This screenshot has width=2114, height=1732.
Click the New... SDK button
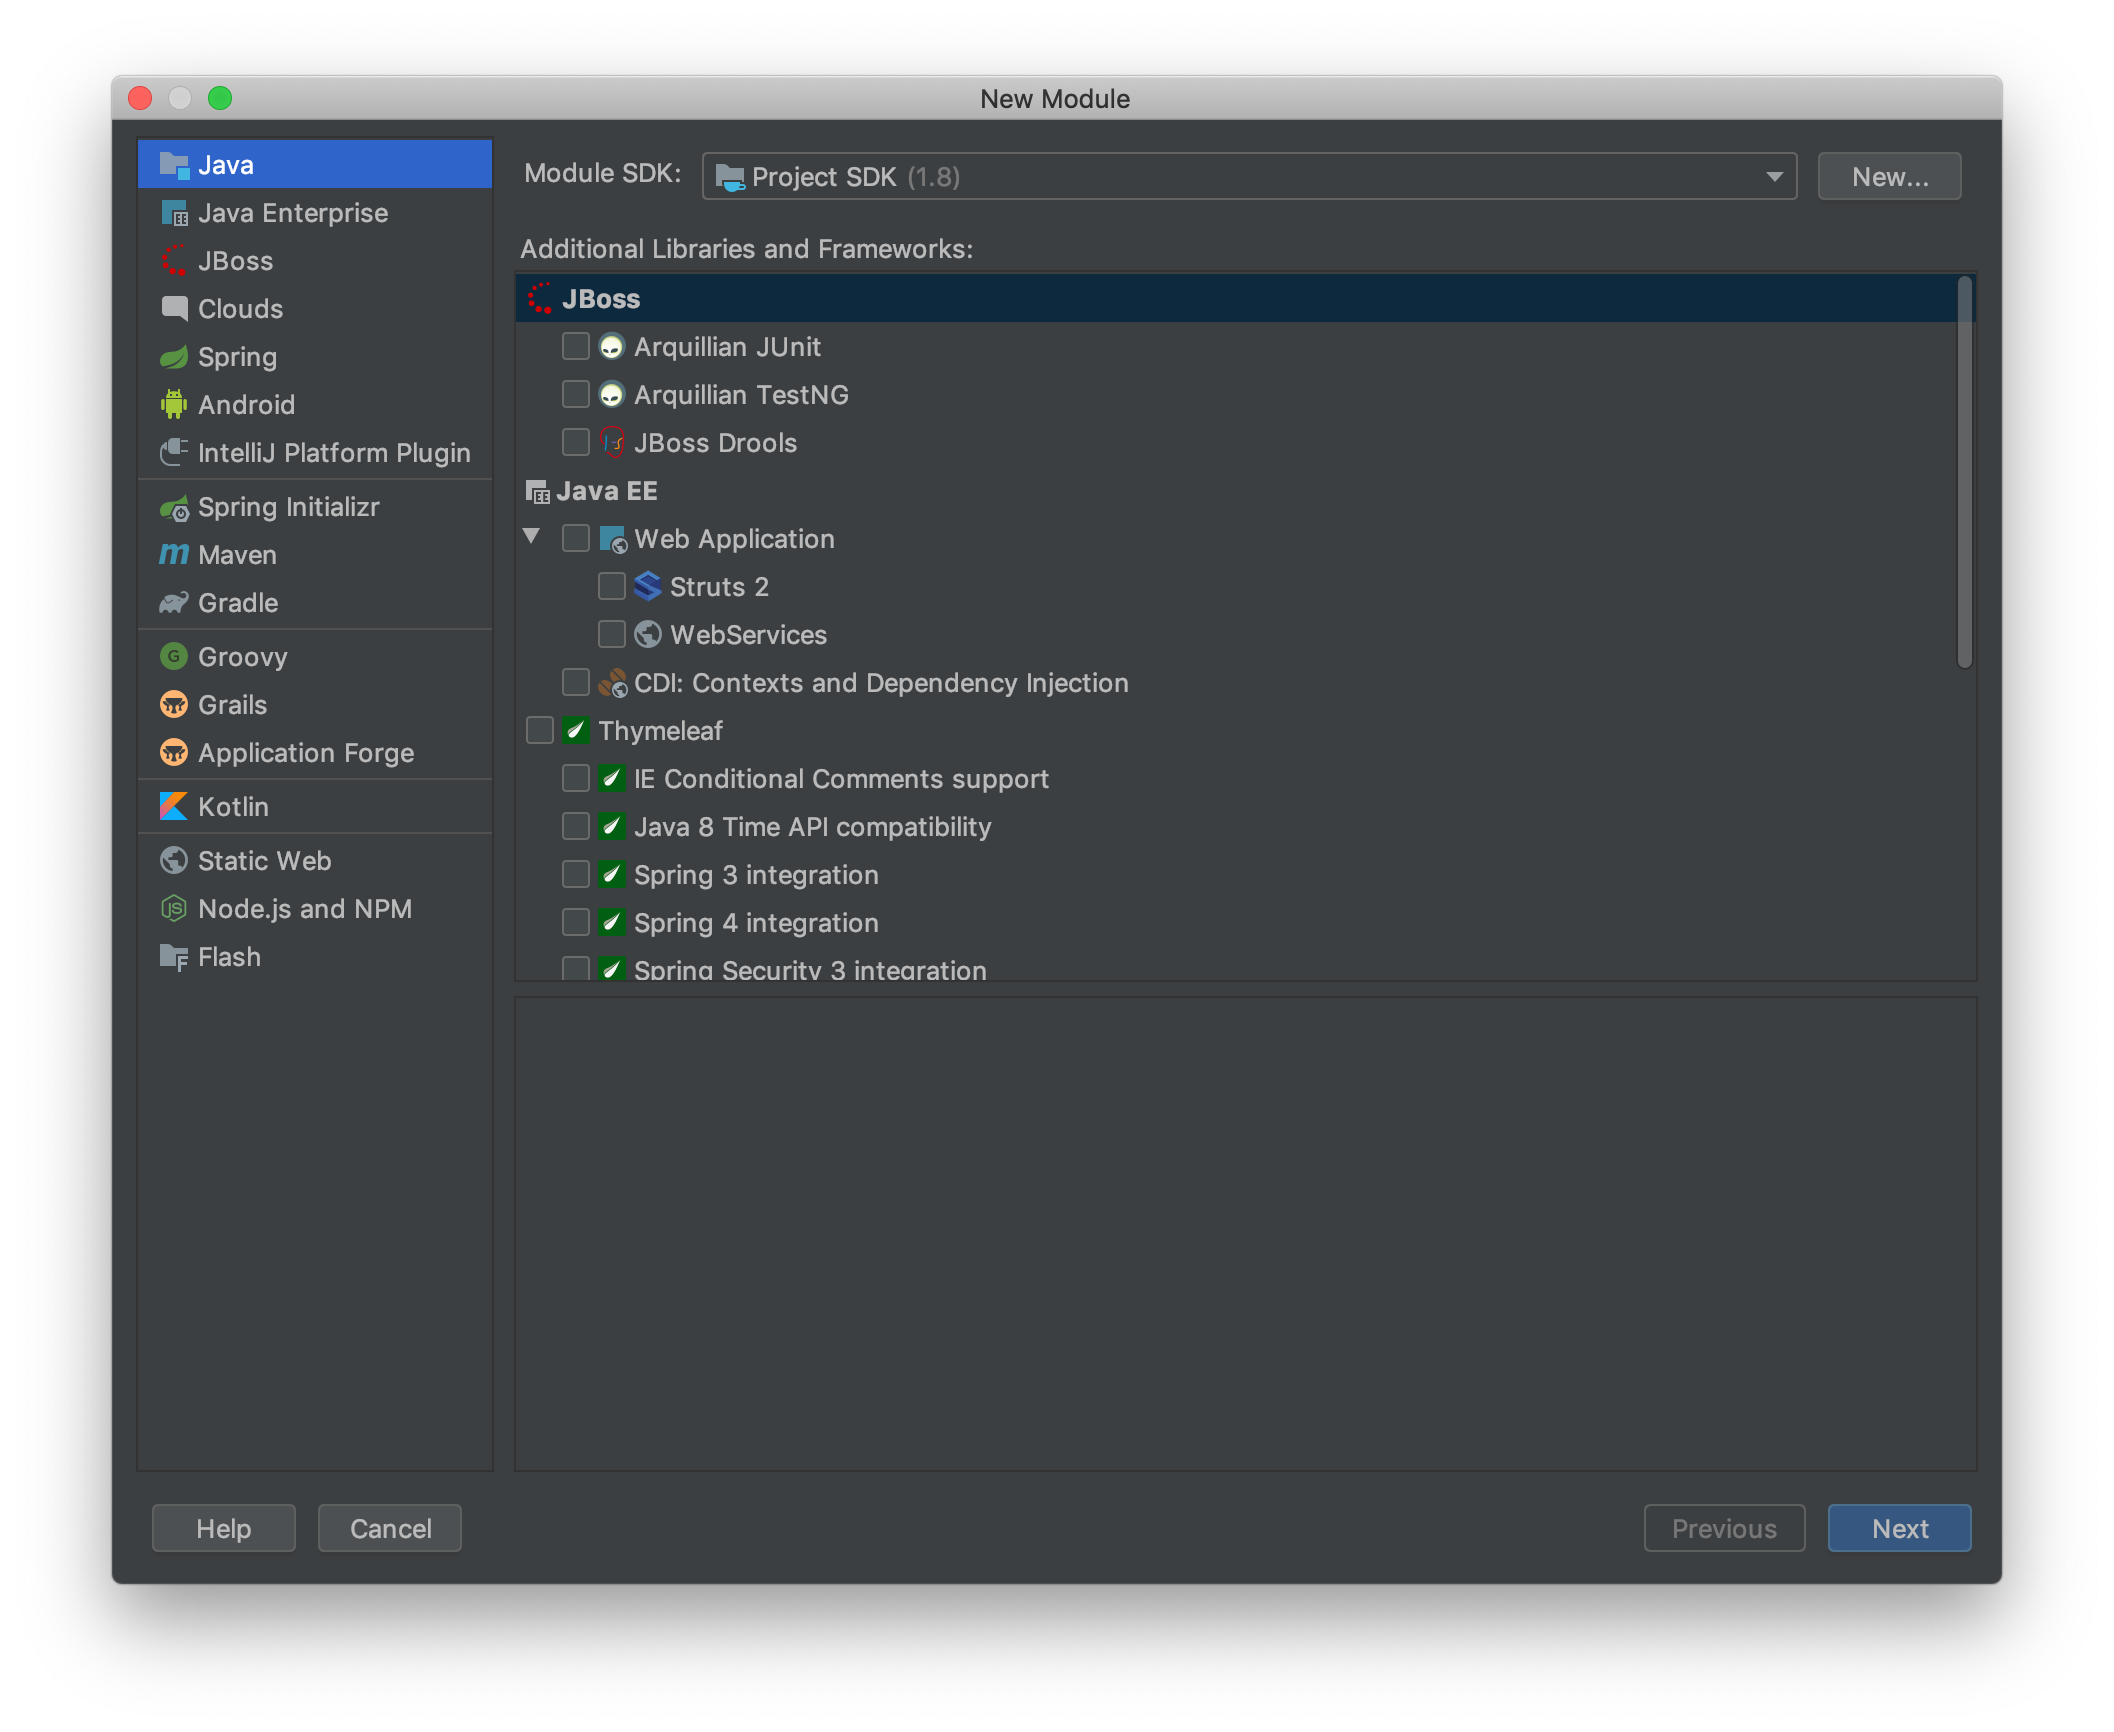point(1889,177)
